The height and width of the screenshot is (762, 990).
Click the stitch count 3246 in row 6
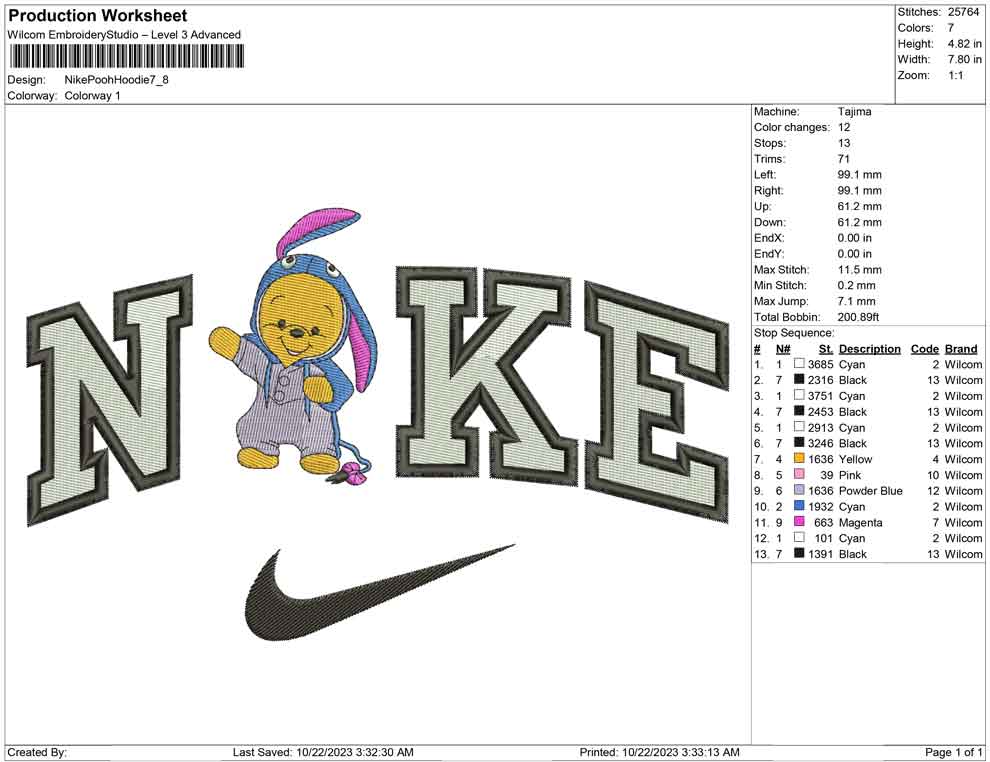point(821,443)
